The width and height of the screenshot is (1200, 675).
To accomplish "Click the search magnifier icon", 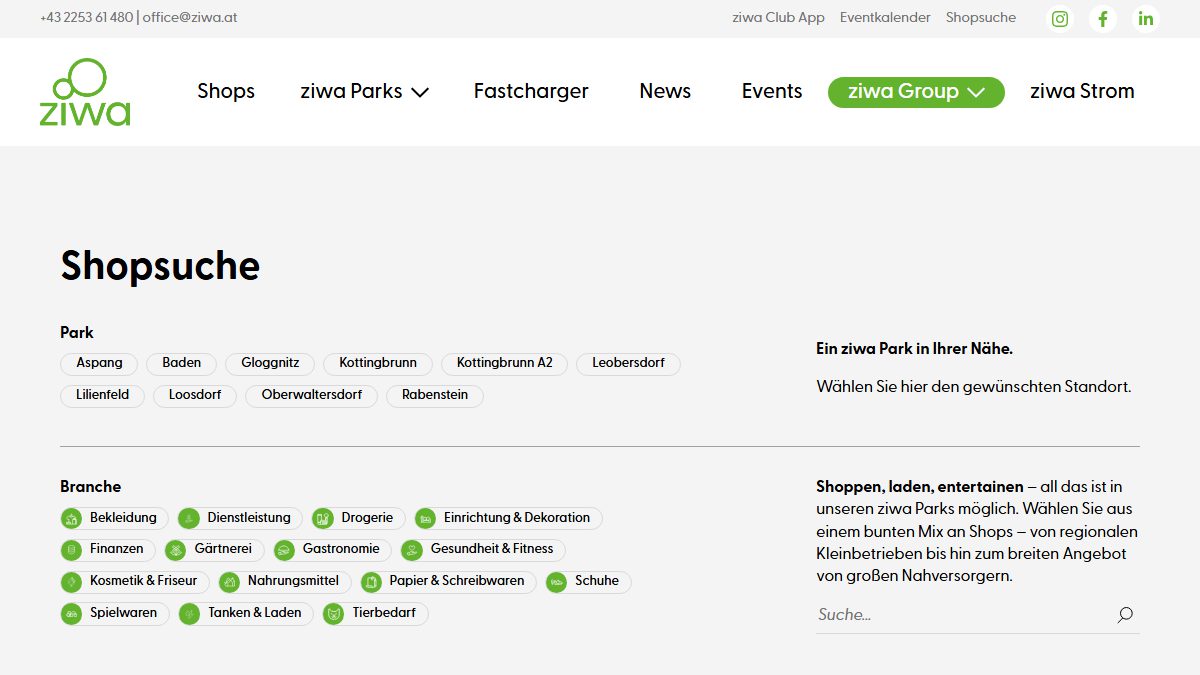I will point(1125,615).
